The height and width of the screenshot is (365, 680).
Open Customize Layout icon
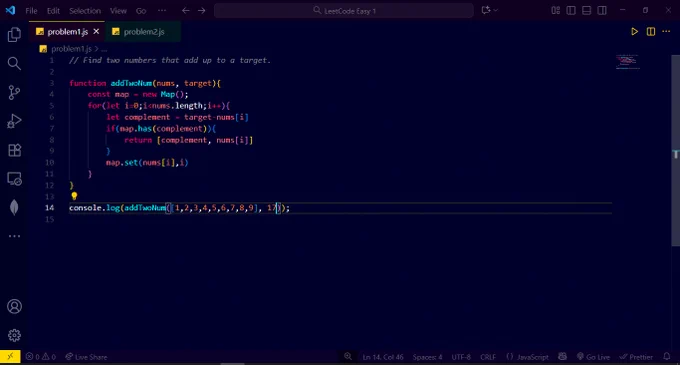(x=556, y=10)
